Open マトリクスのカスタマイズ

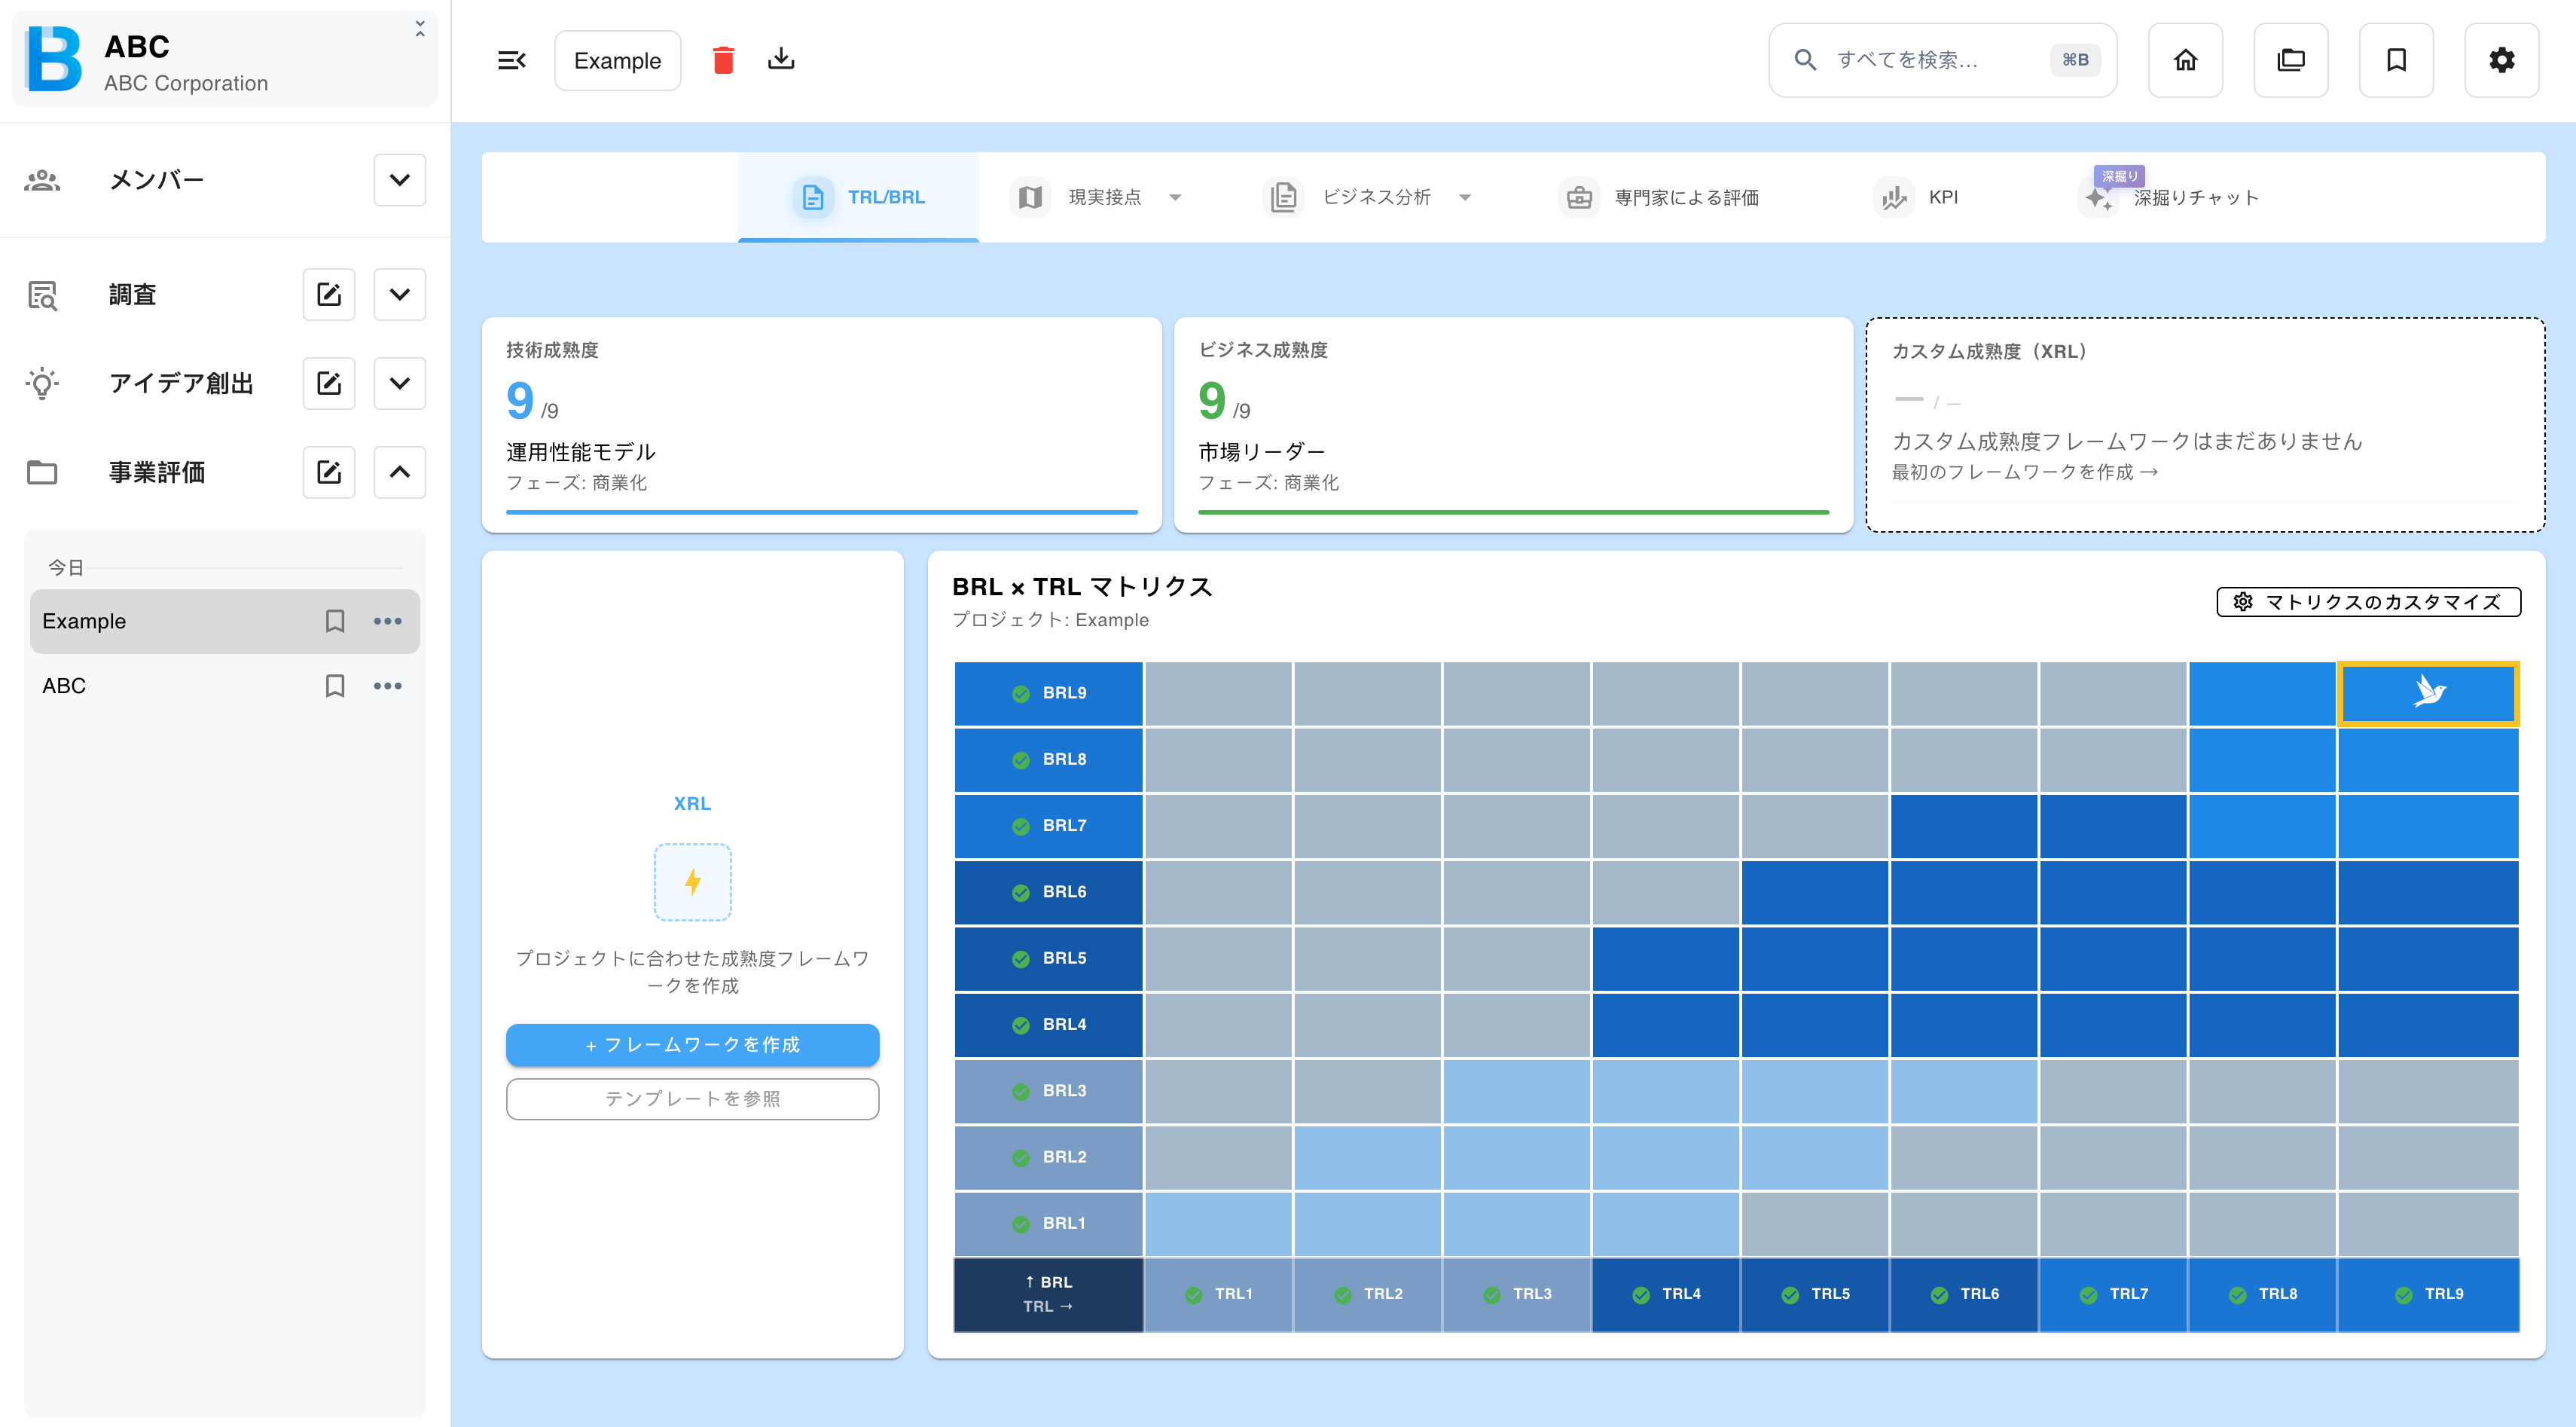click(x=2368, y=602)
